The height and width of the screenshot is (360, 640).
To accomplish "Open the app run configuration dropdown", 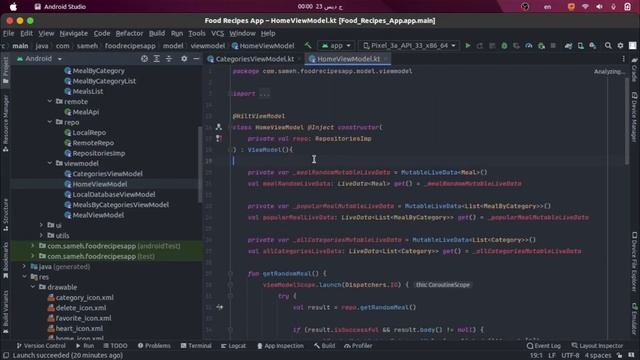I will tap(336, 46).
